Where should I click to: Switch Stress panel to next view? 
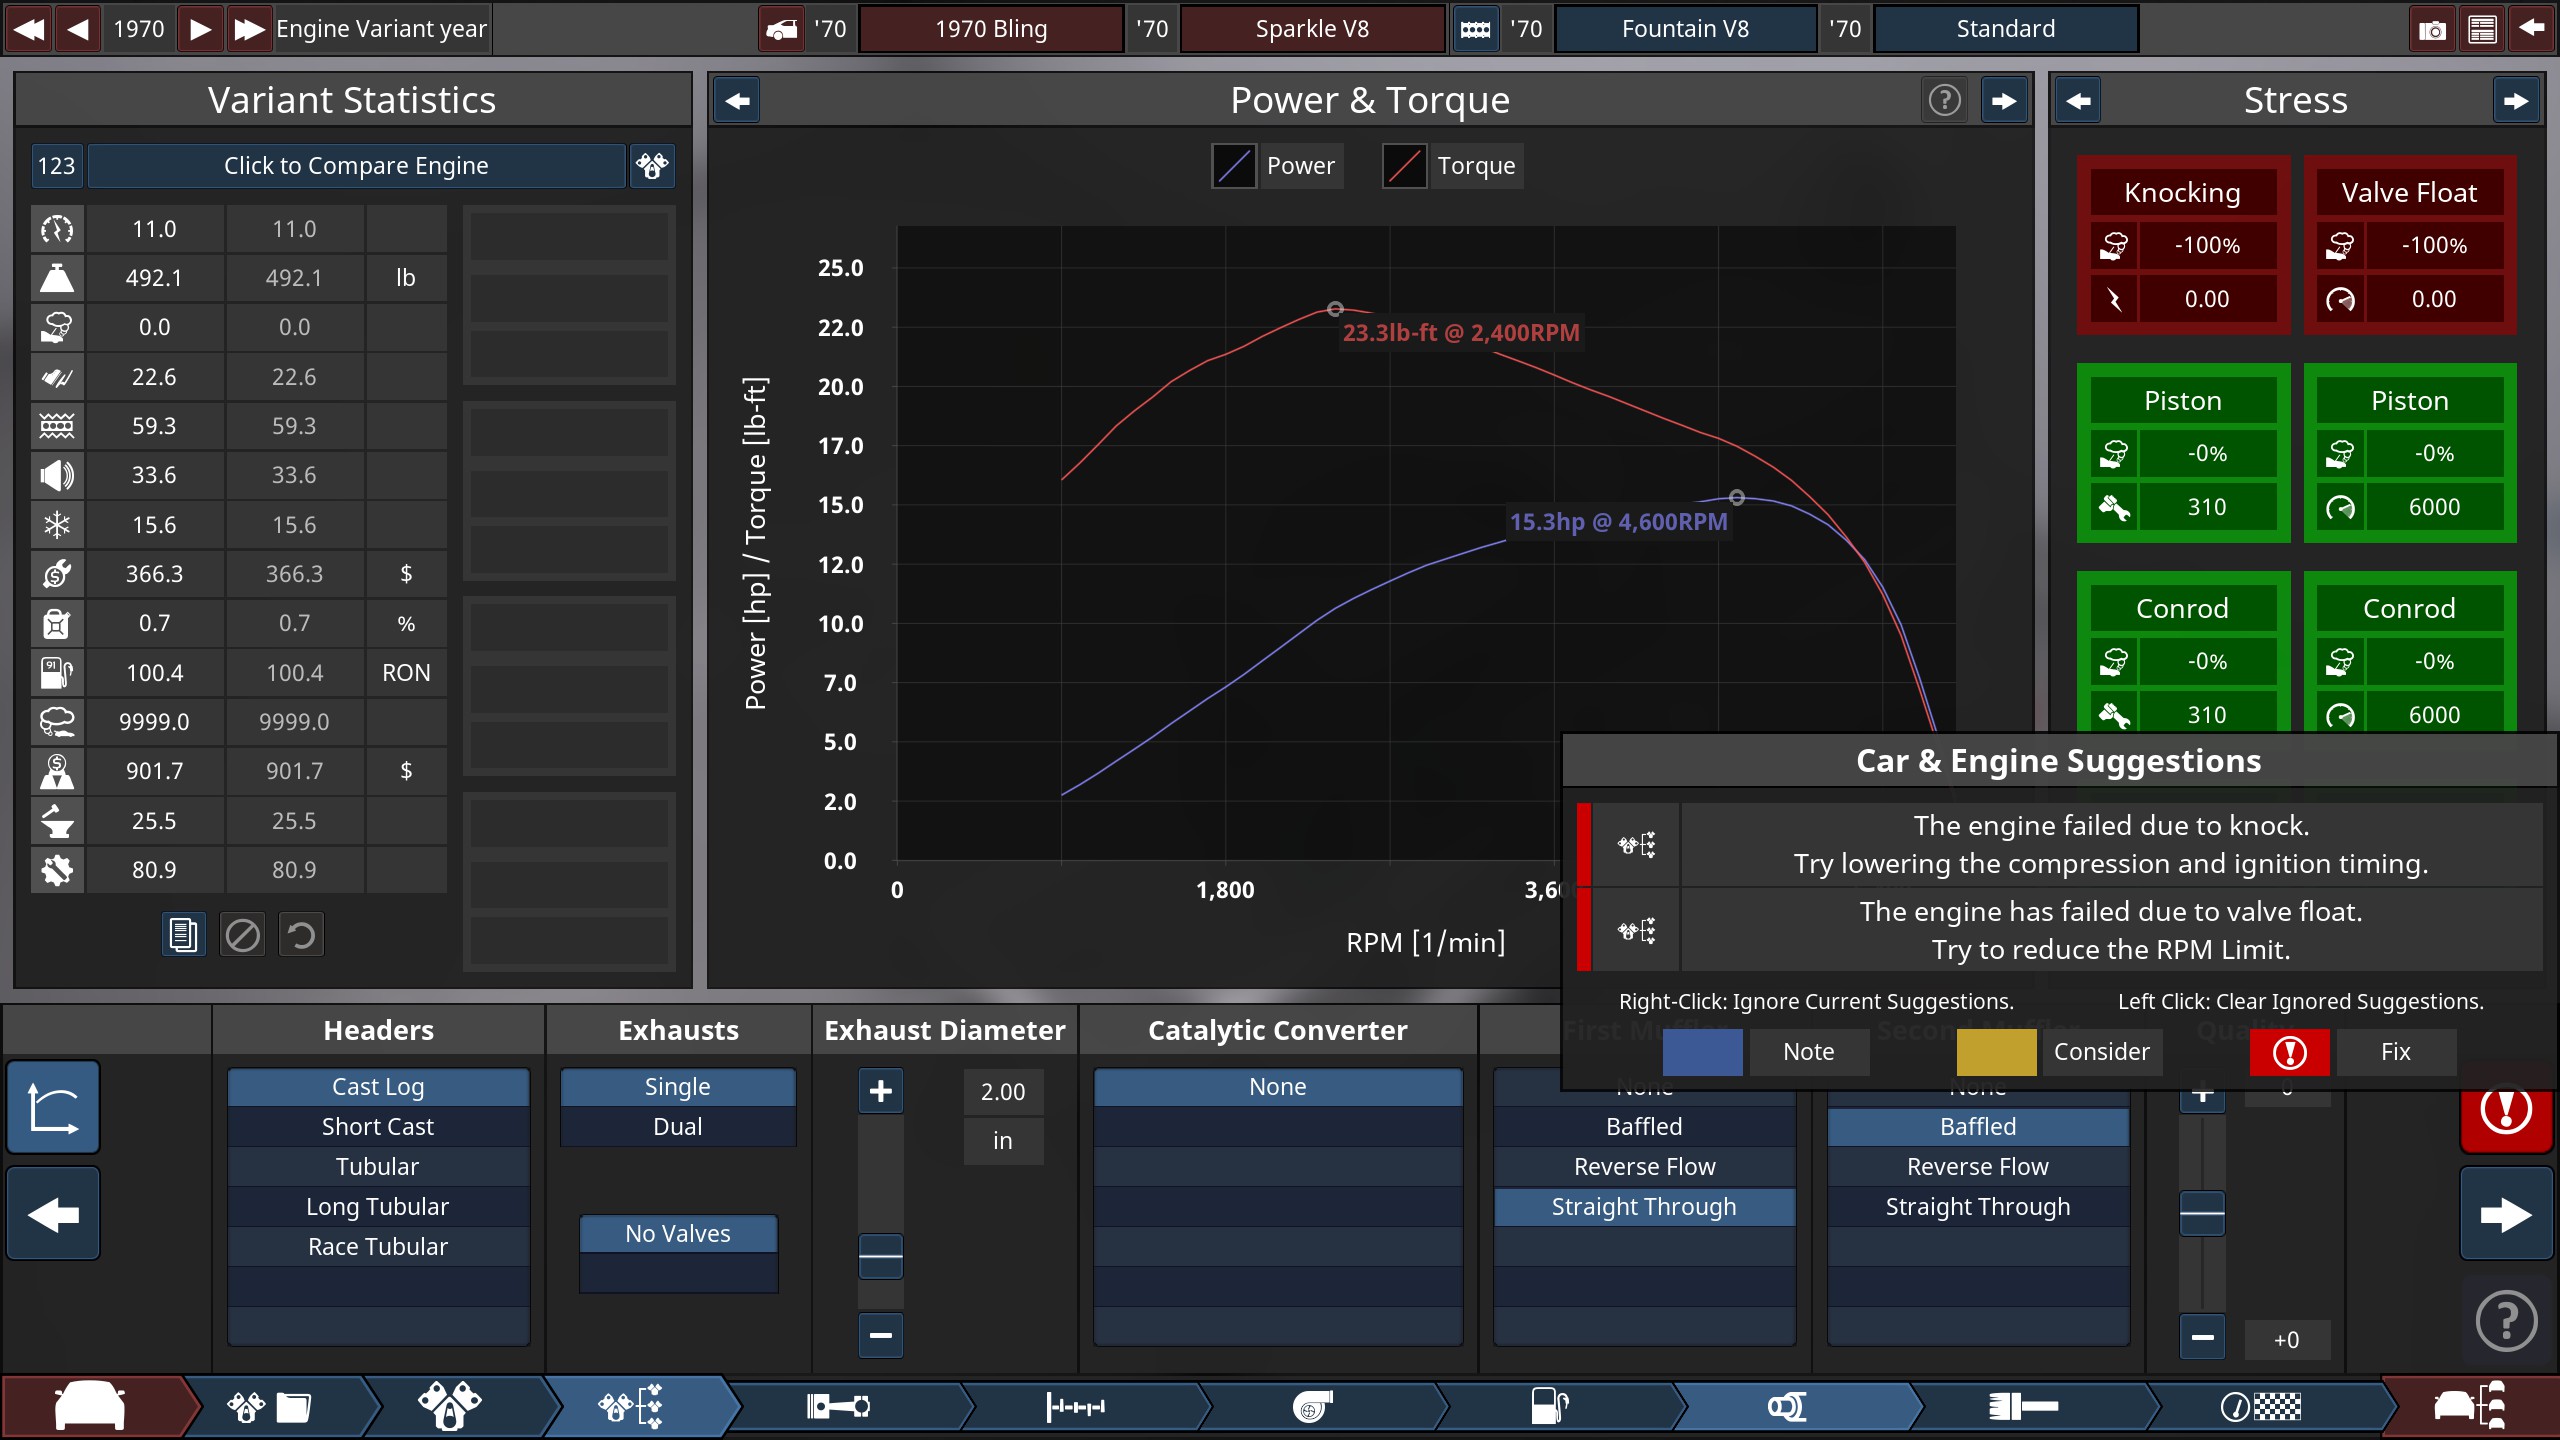pyautogui.click(x=2515, y=100)
